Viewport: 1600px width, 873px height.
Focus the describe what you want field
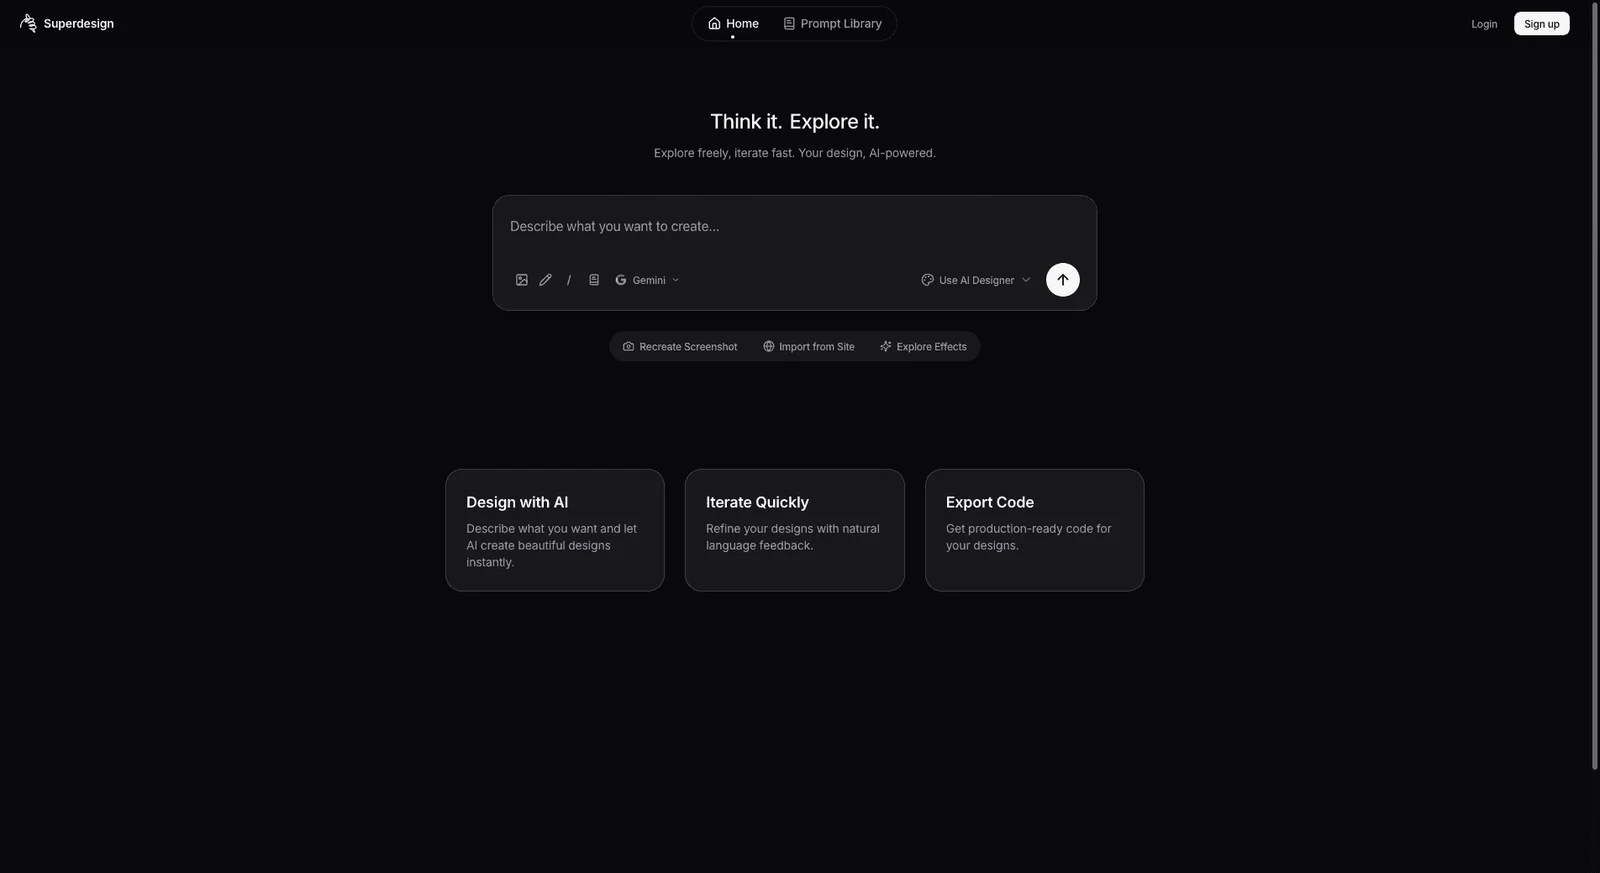(x=794, y=227)
